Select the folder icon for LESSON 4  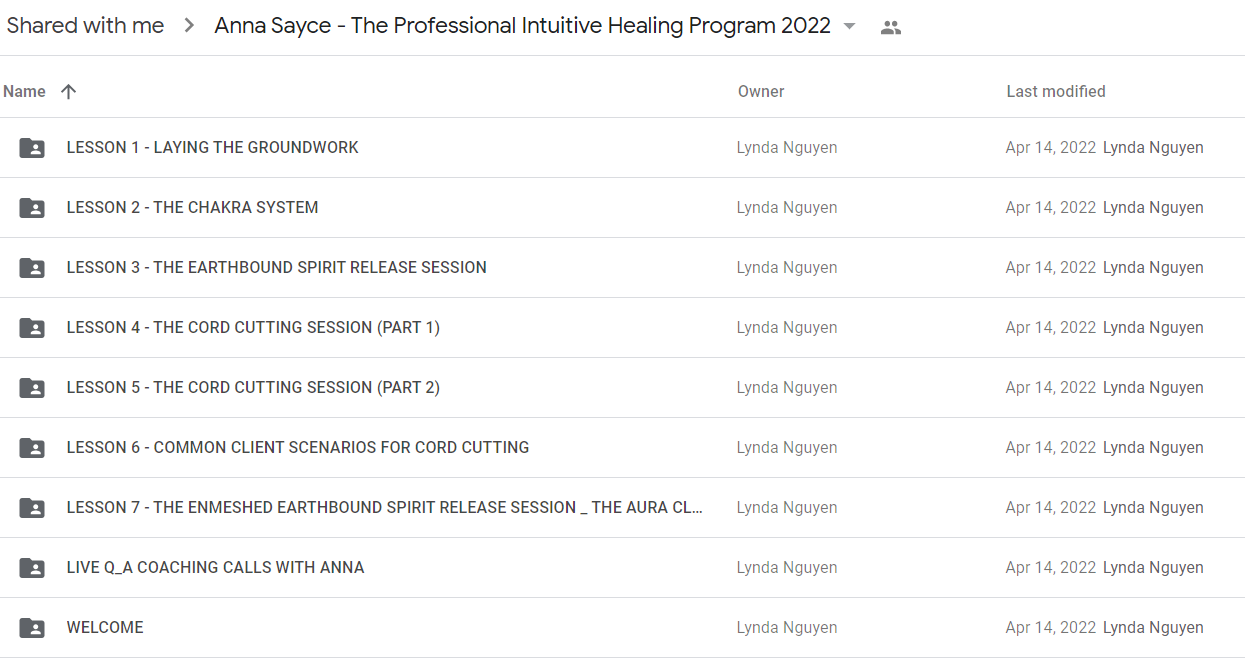pyautogui.click(x=32, y=328)
